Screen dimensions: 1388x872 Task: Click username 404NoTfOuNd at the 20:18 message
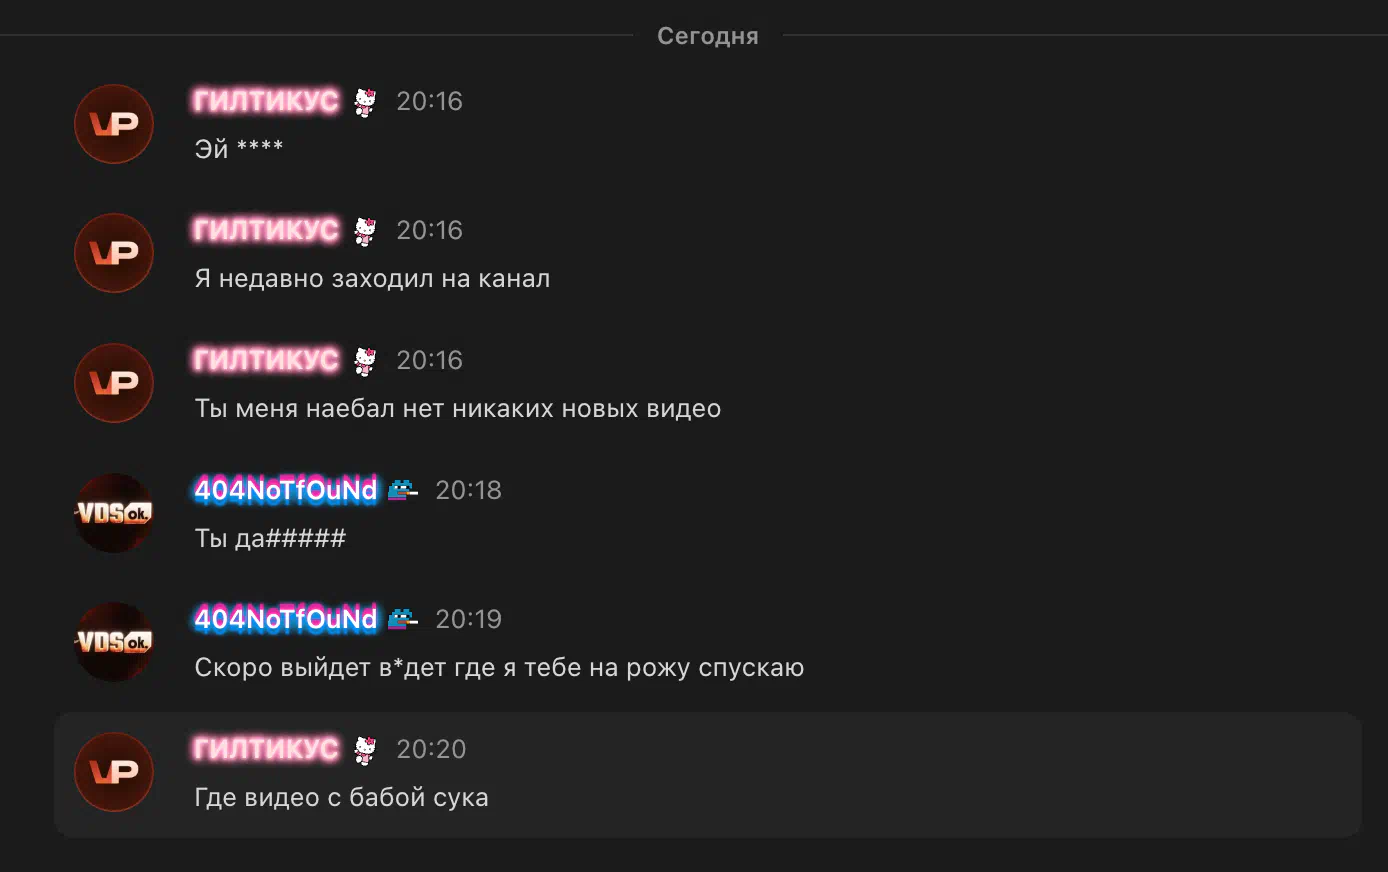coord(286,490)
